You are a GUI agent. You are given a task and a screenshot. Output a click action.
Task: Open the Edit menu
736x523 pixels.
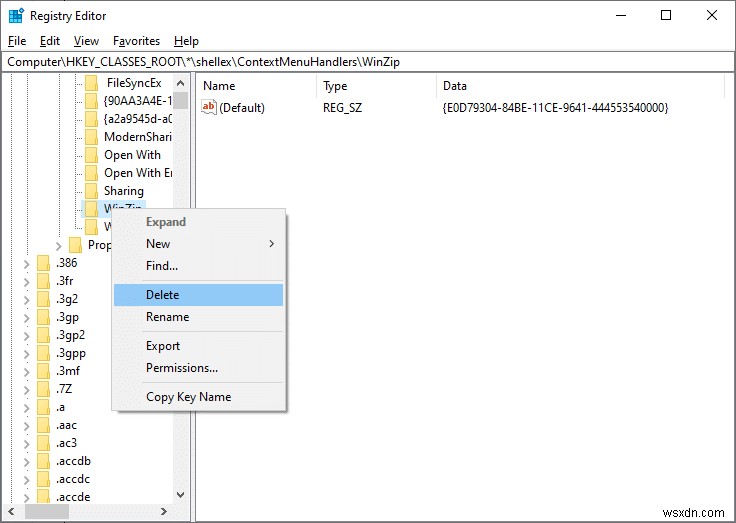50,41
